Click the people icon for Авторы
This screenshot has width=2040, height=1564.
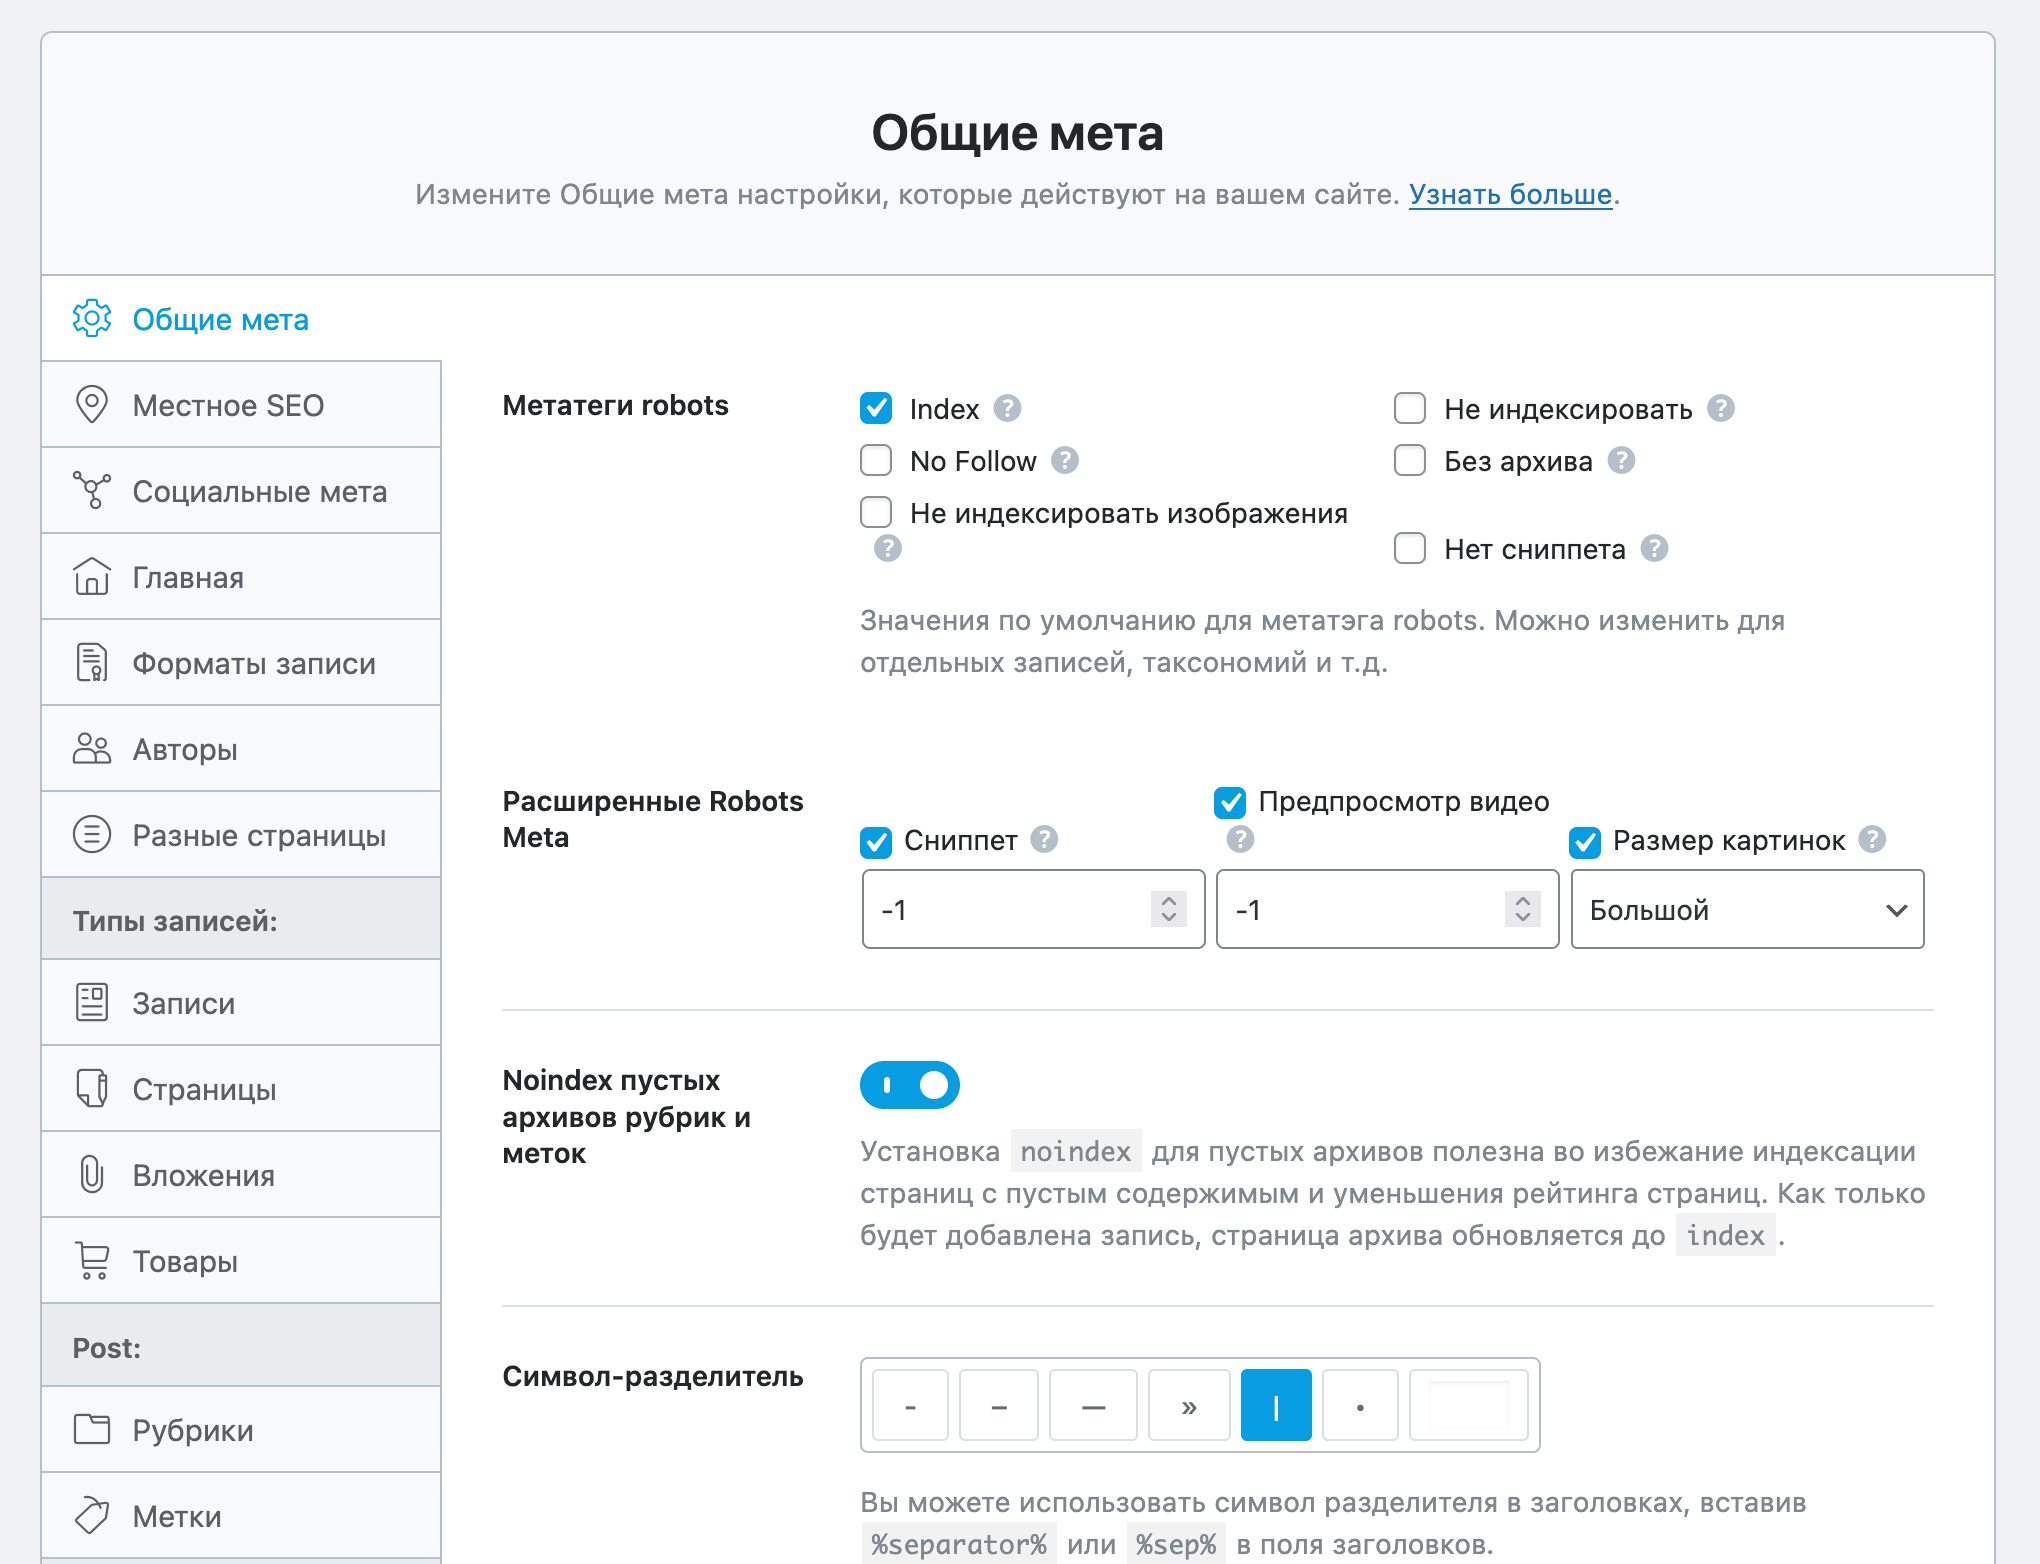(x=92, y=749)
